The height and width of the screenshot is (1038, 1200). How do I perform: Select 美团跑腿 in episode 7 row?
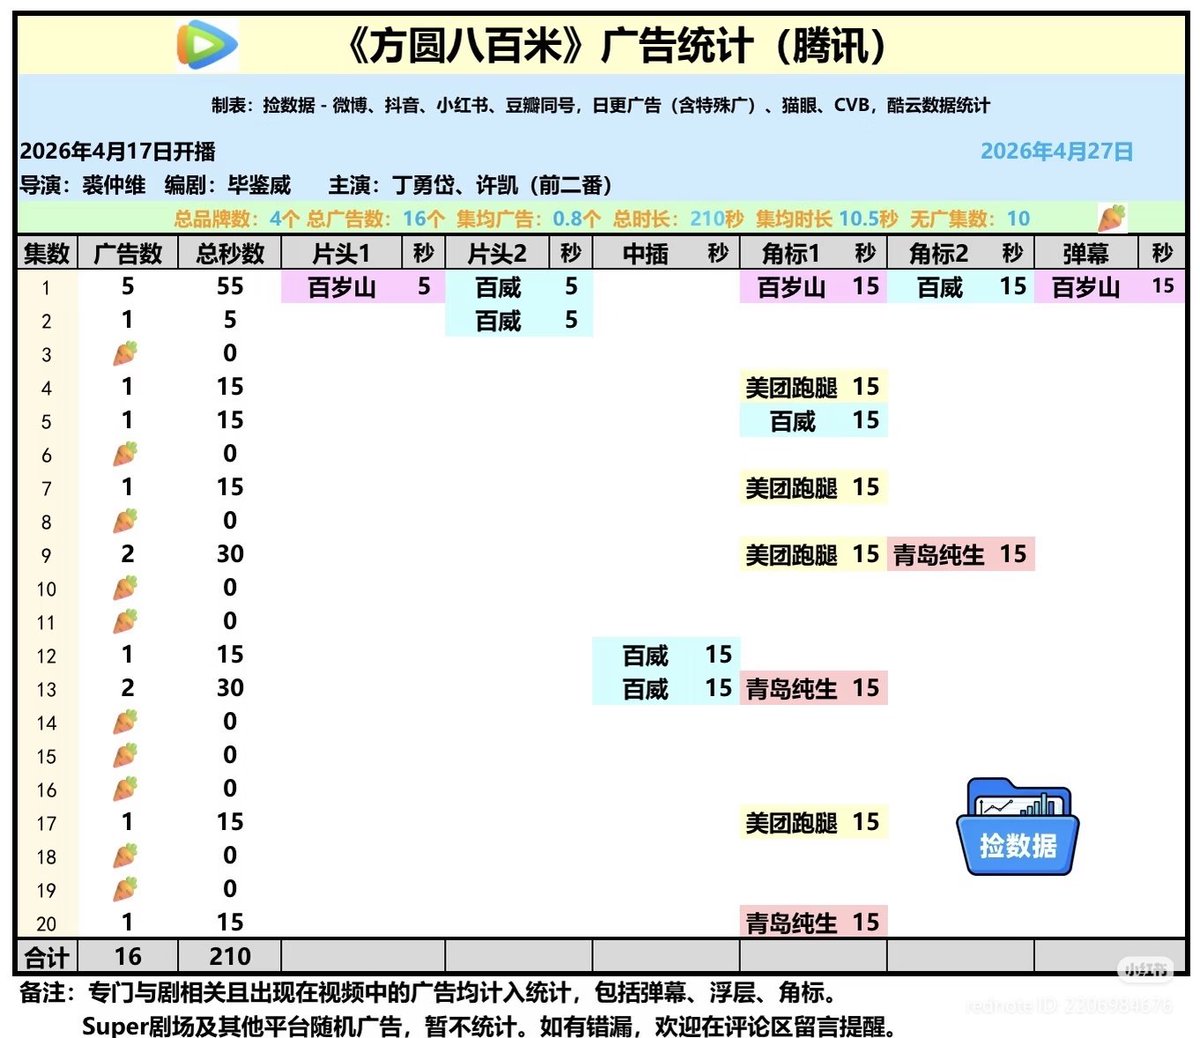pyautogui.click(x=791, y=488)
